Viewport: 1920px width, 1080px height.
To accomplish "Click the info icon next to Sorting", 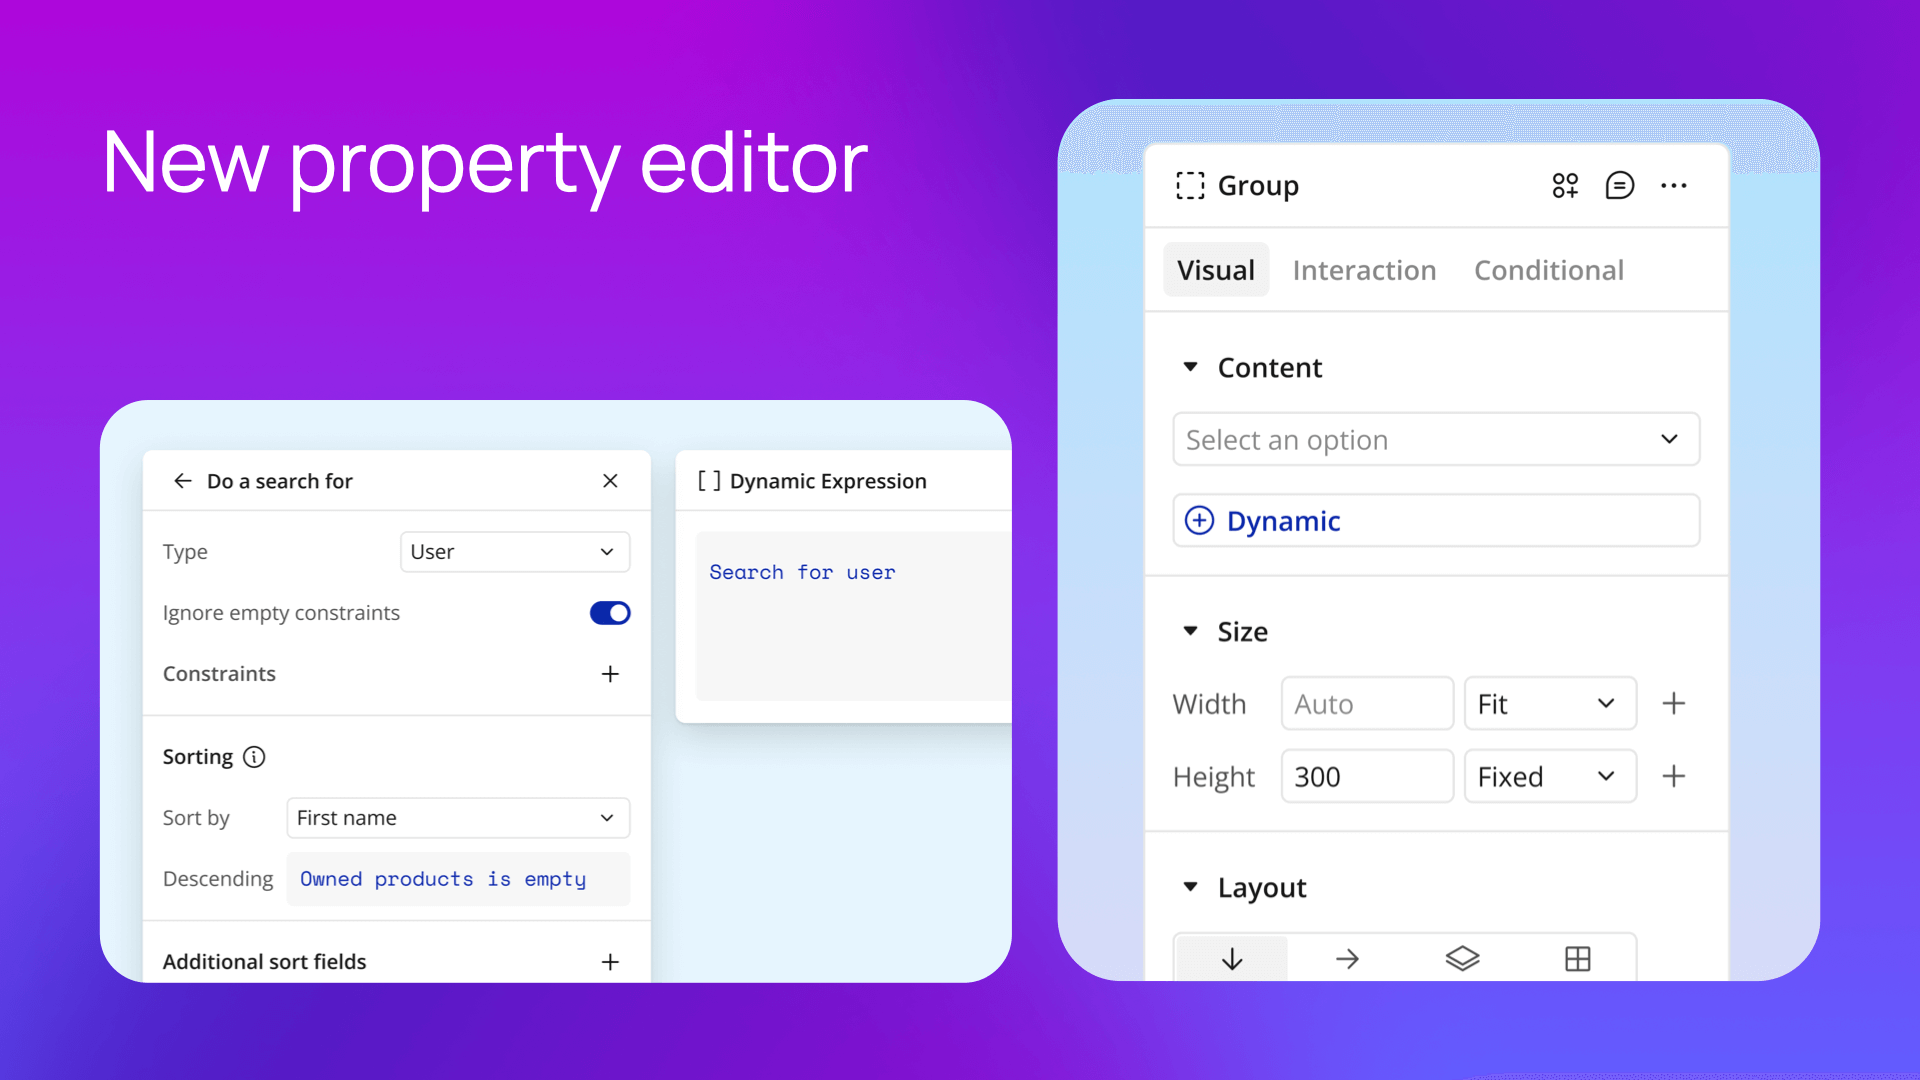I will pos(253,757).
